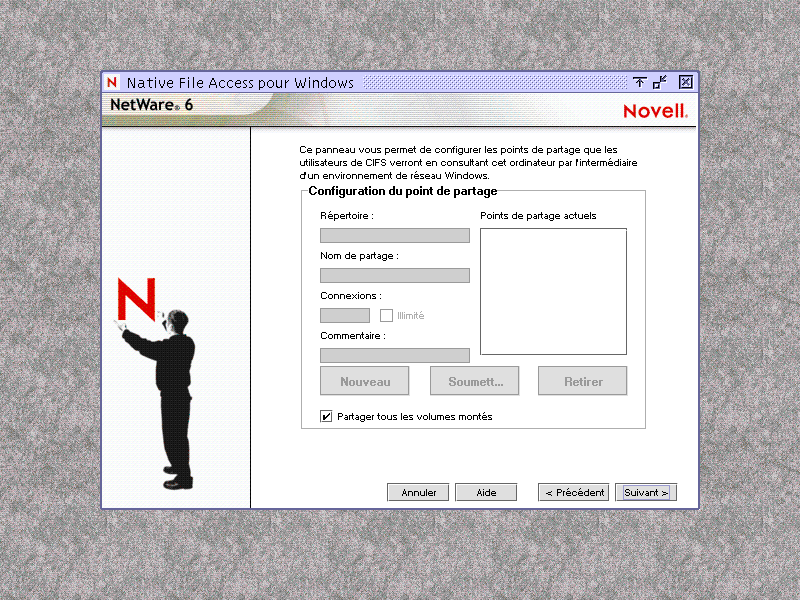Click the Commentaire input field
Viewport: 800px width, 600px height.
point(395,356)
